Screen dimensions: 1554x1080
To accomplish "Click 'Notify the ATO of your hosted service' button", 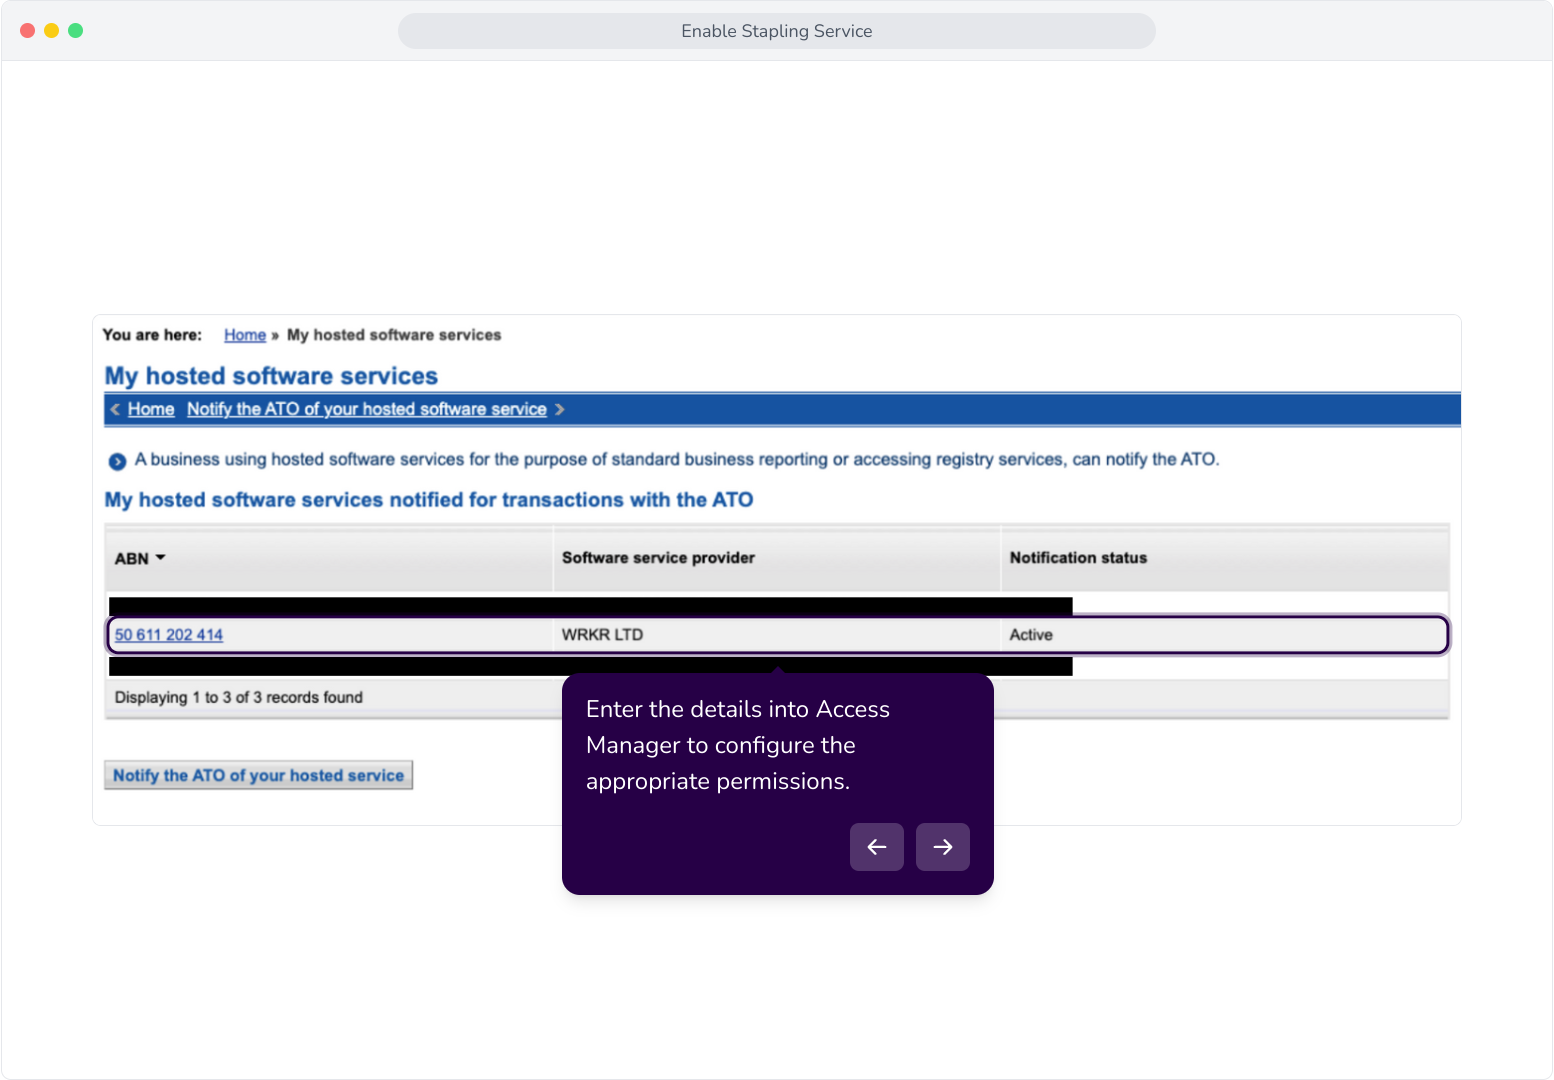I will (258, 775).
